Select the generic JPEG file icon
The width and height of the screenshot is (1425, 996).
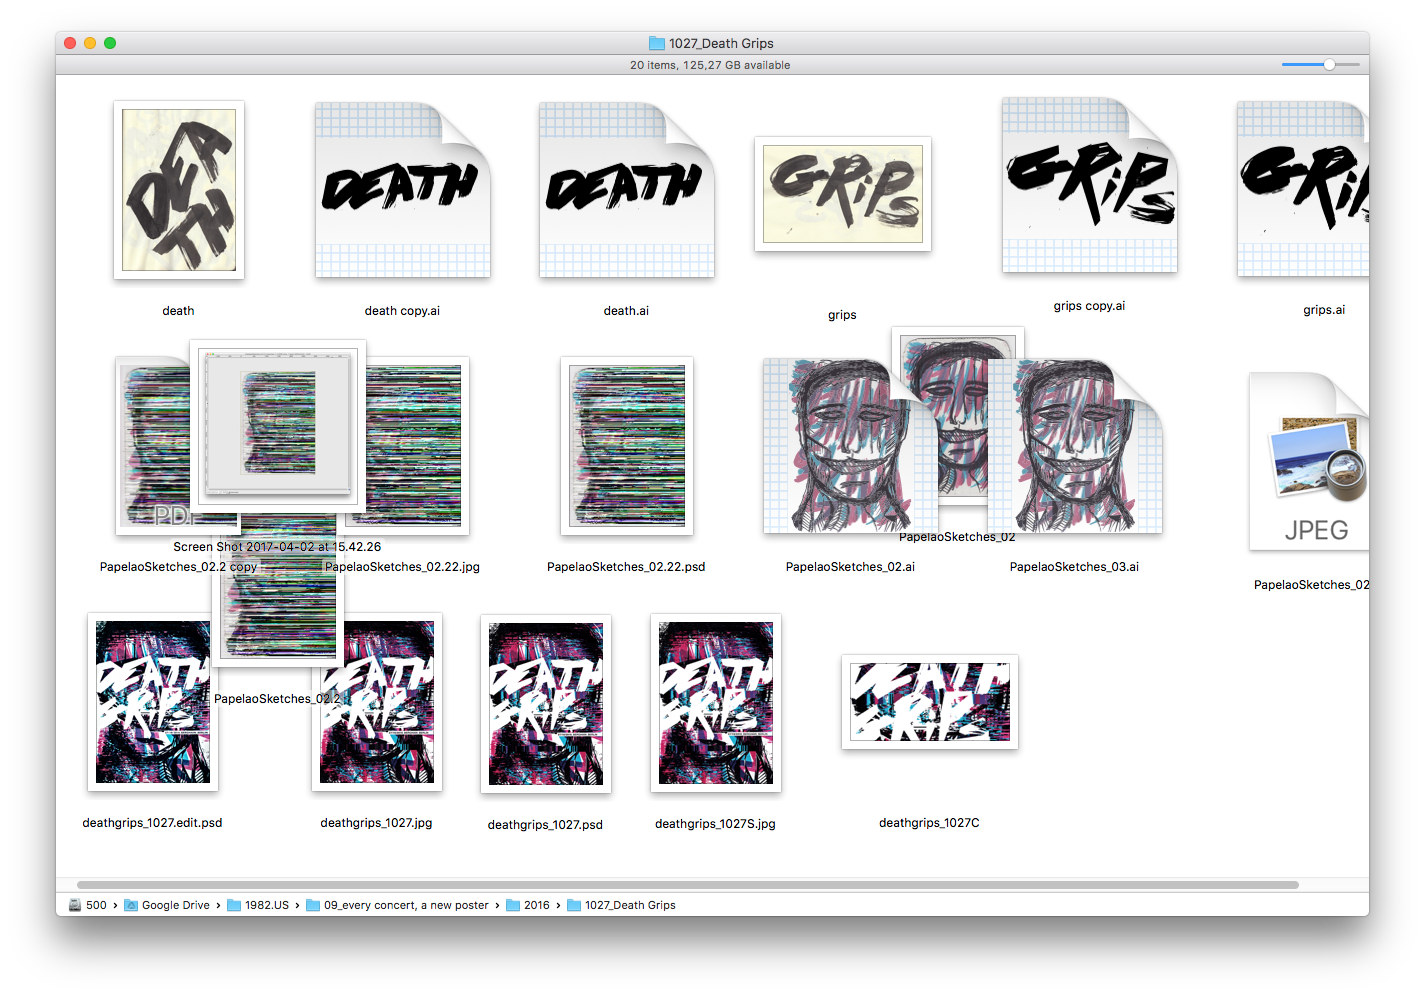(x=1309, y=462)
